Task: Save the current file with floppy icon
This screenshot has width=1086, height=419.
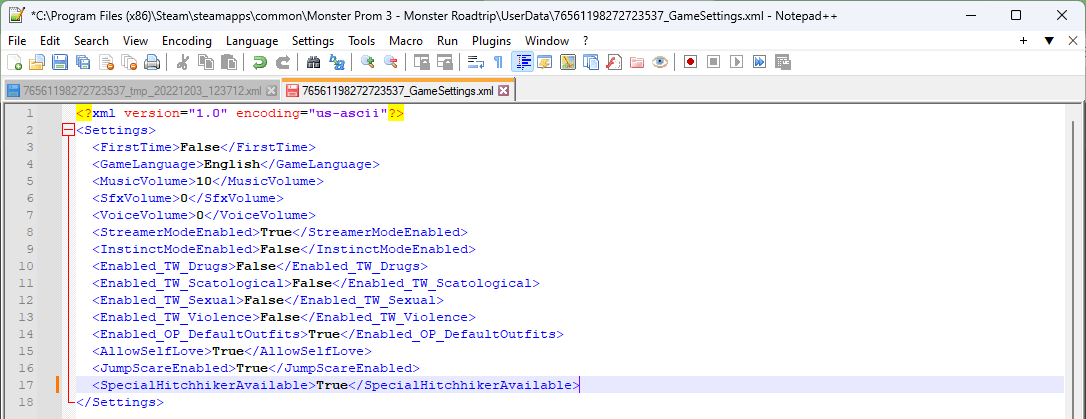Action: 60,63
